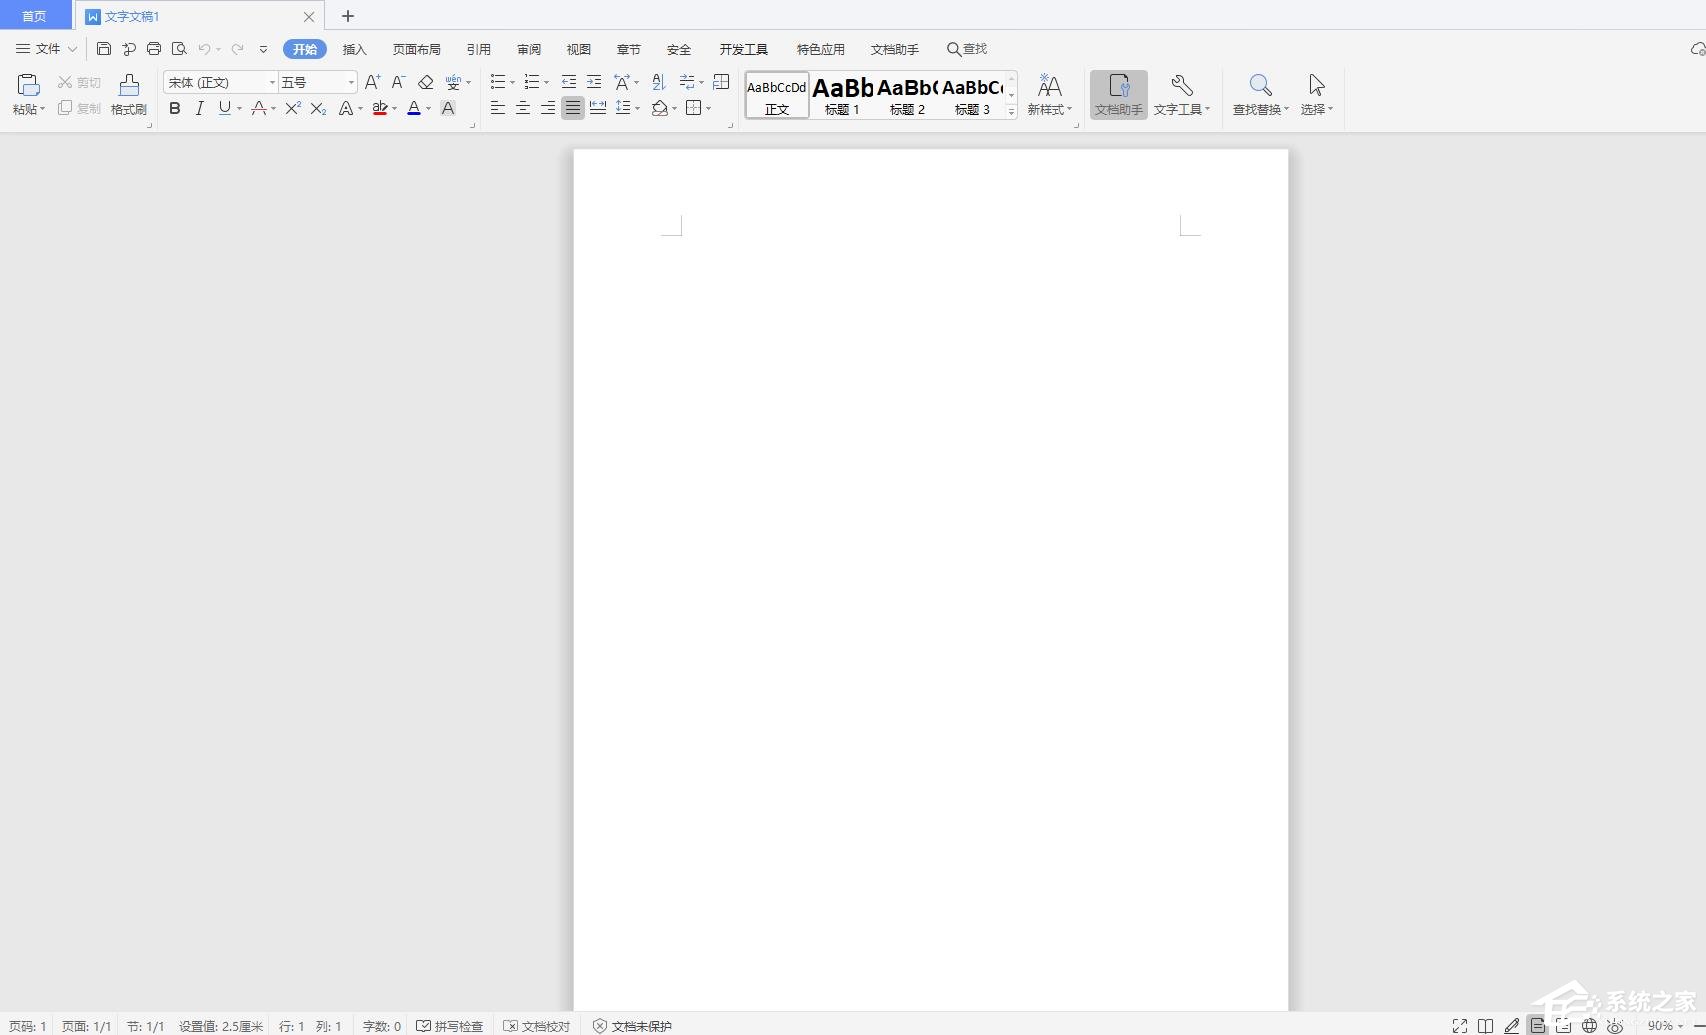The image size is (1706, 1035).
Task: Open the 文字工具 wrench tool
Action: pyautogui.click(x=1181, y=94)
